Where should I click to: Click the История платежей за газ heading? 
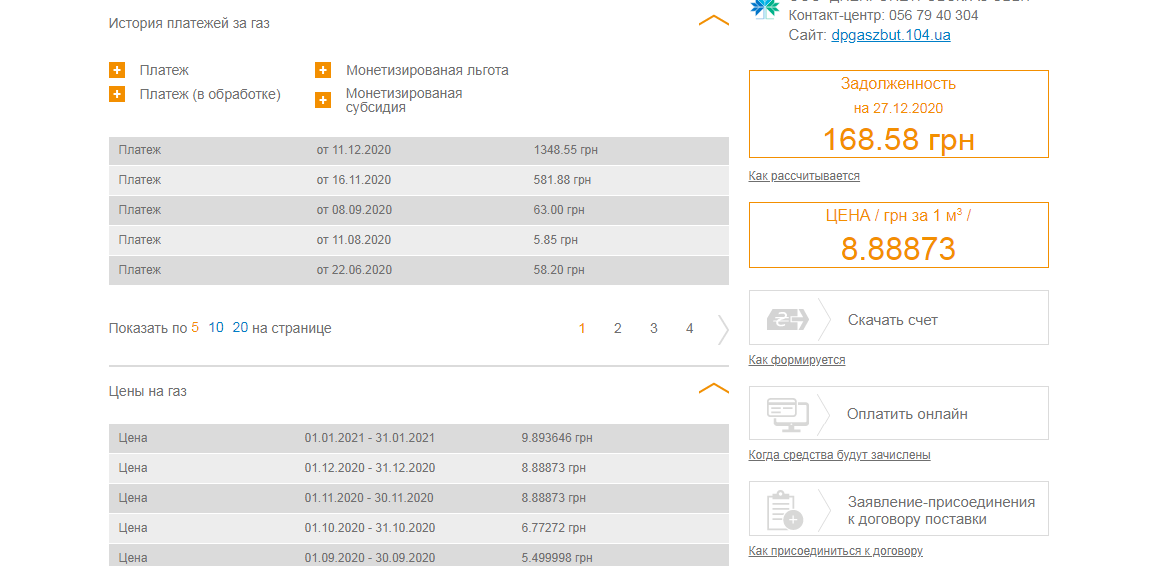pyautogui.click(x=189, y=23)
